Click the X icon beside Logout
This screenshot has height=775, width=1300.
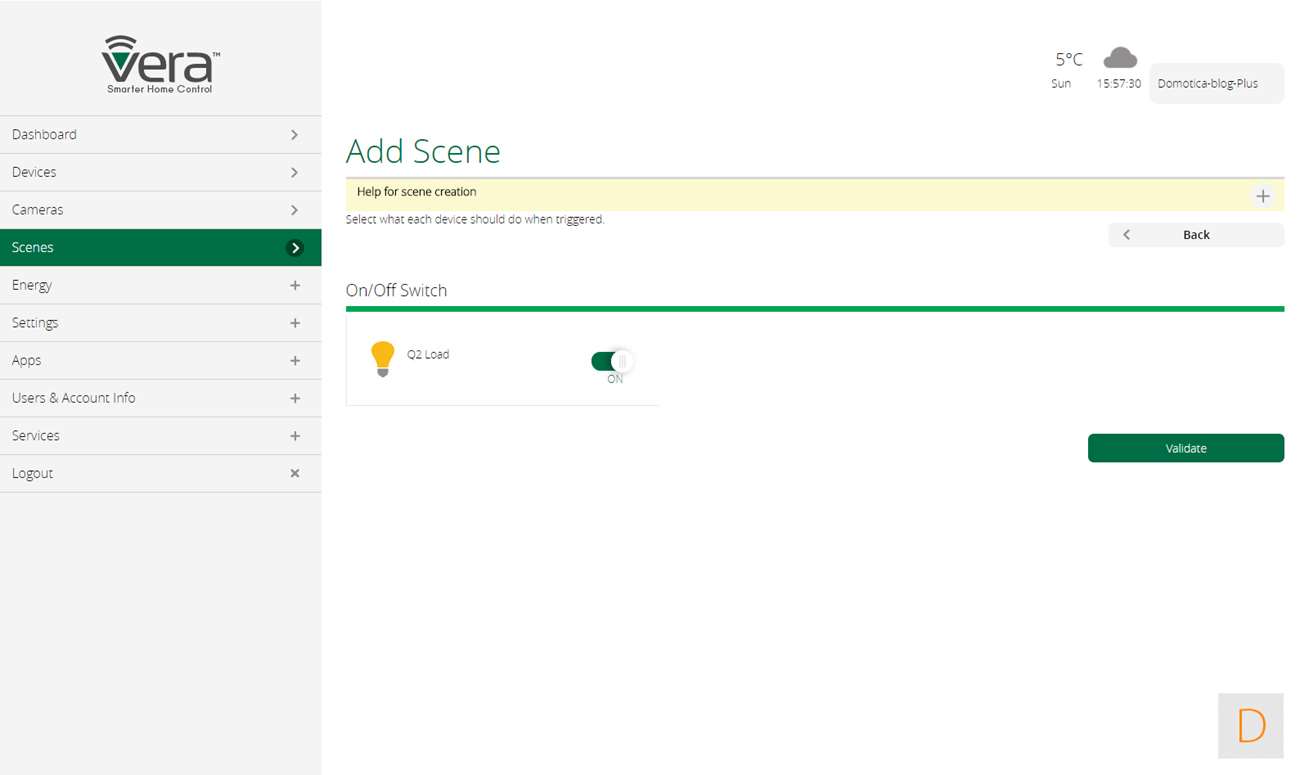294,473
